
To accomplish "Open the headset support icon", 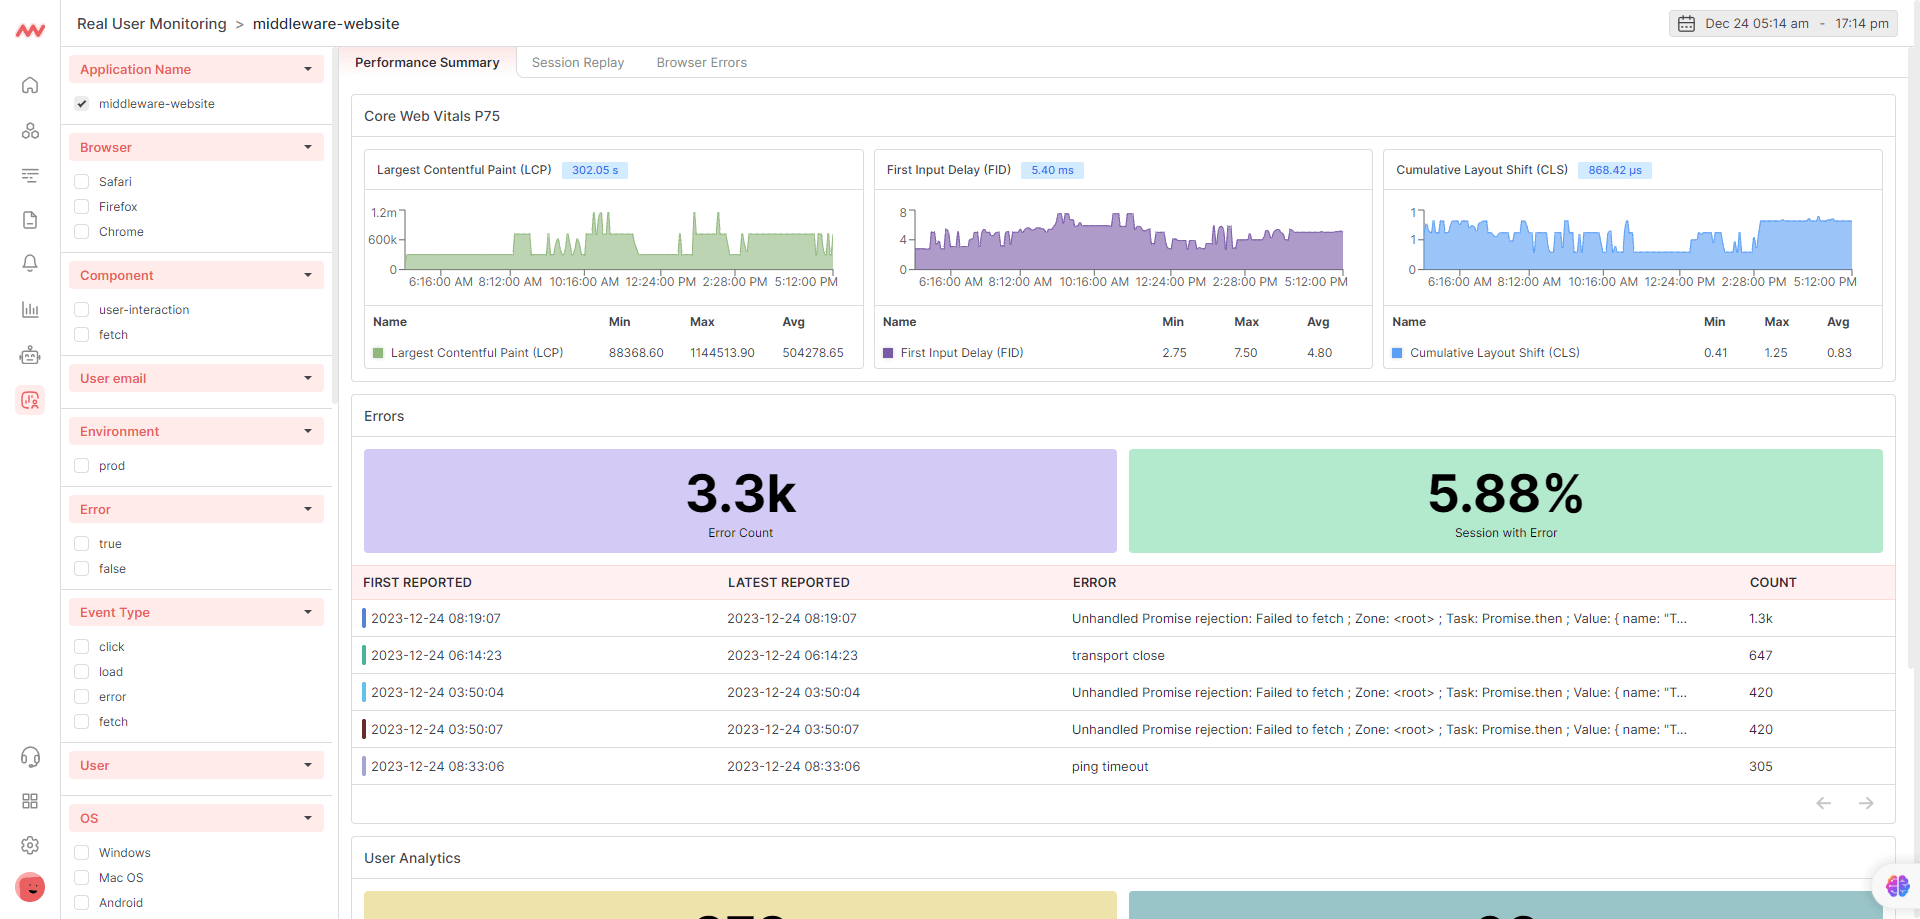I will coord(30,757).
